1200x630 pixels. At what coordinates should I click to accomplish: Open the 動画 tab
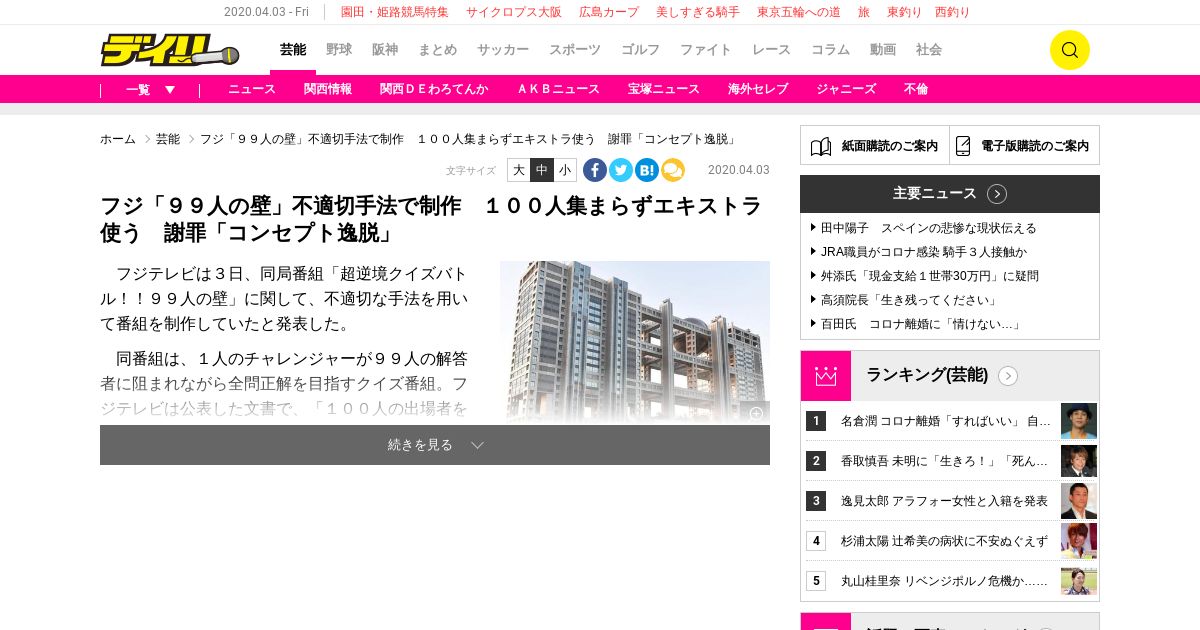click(883, 50)
